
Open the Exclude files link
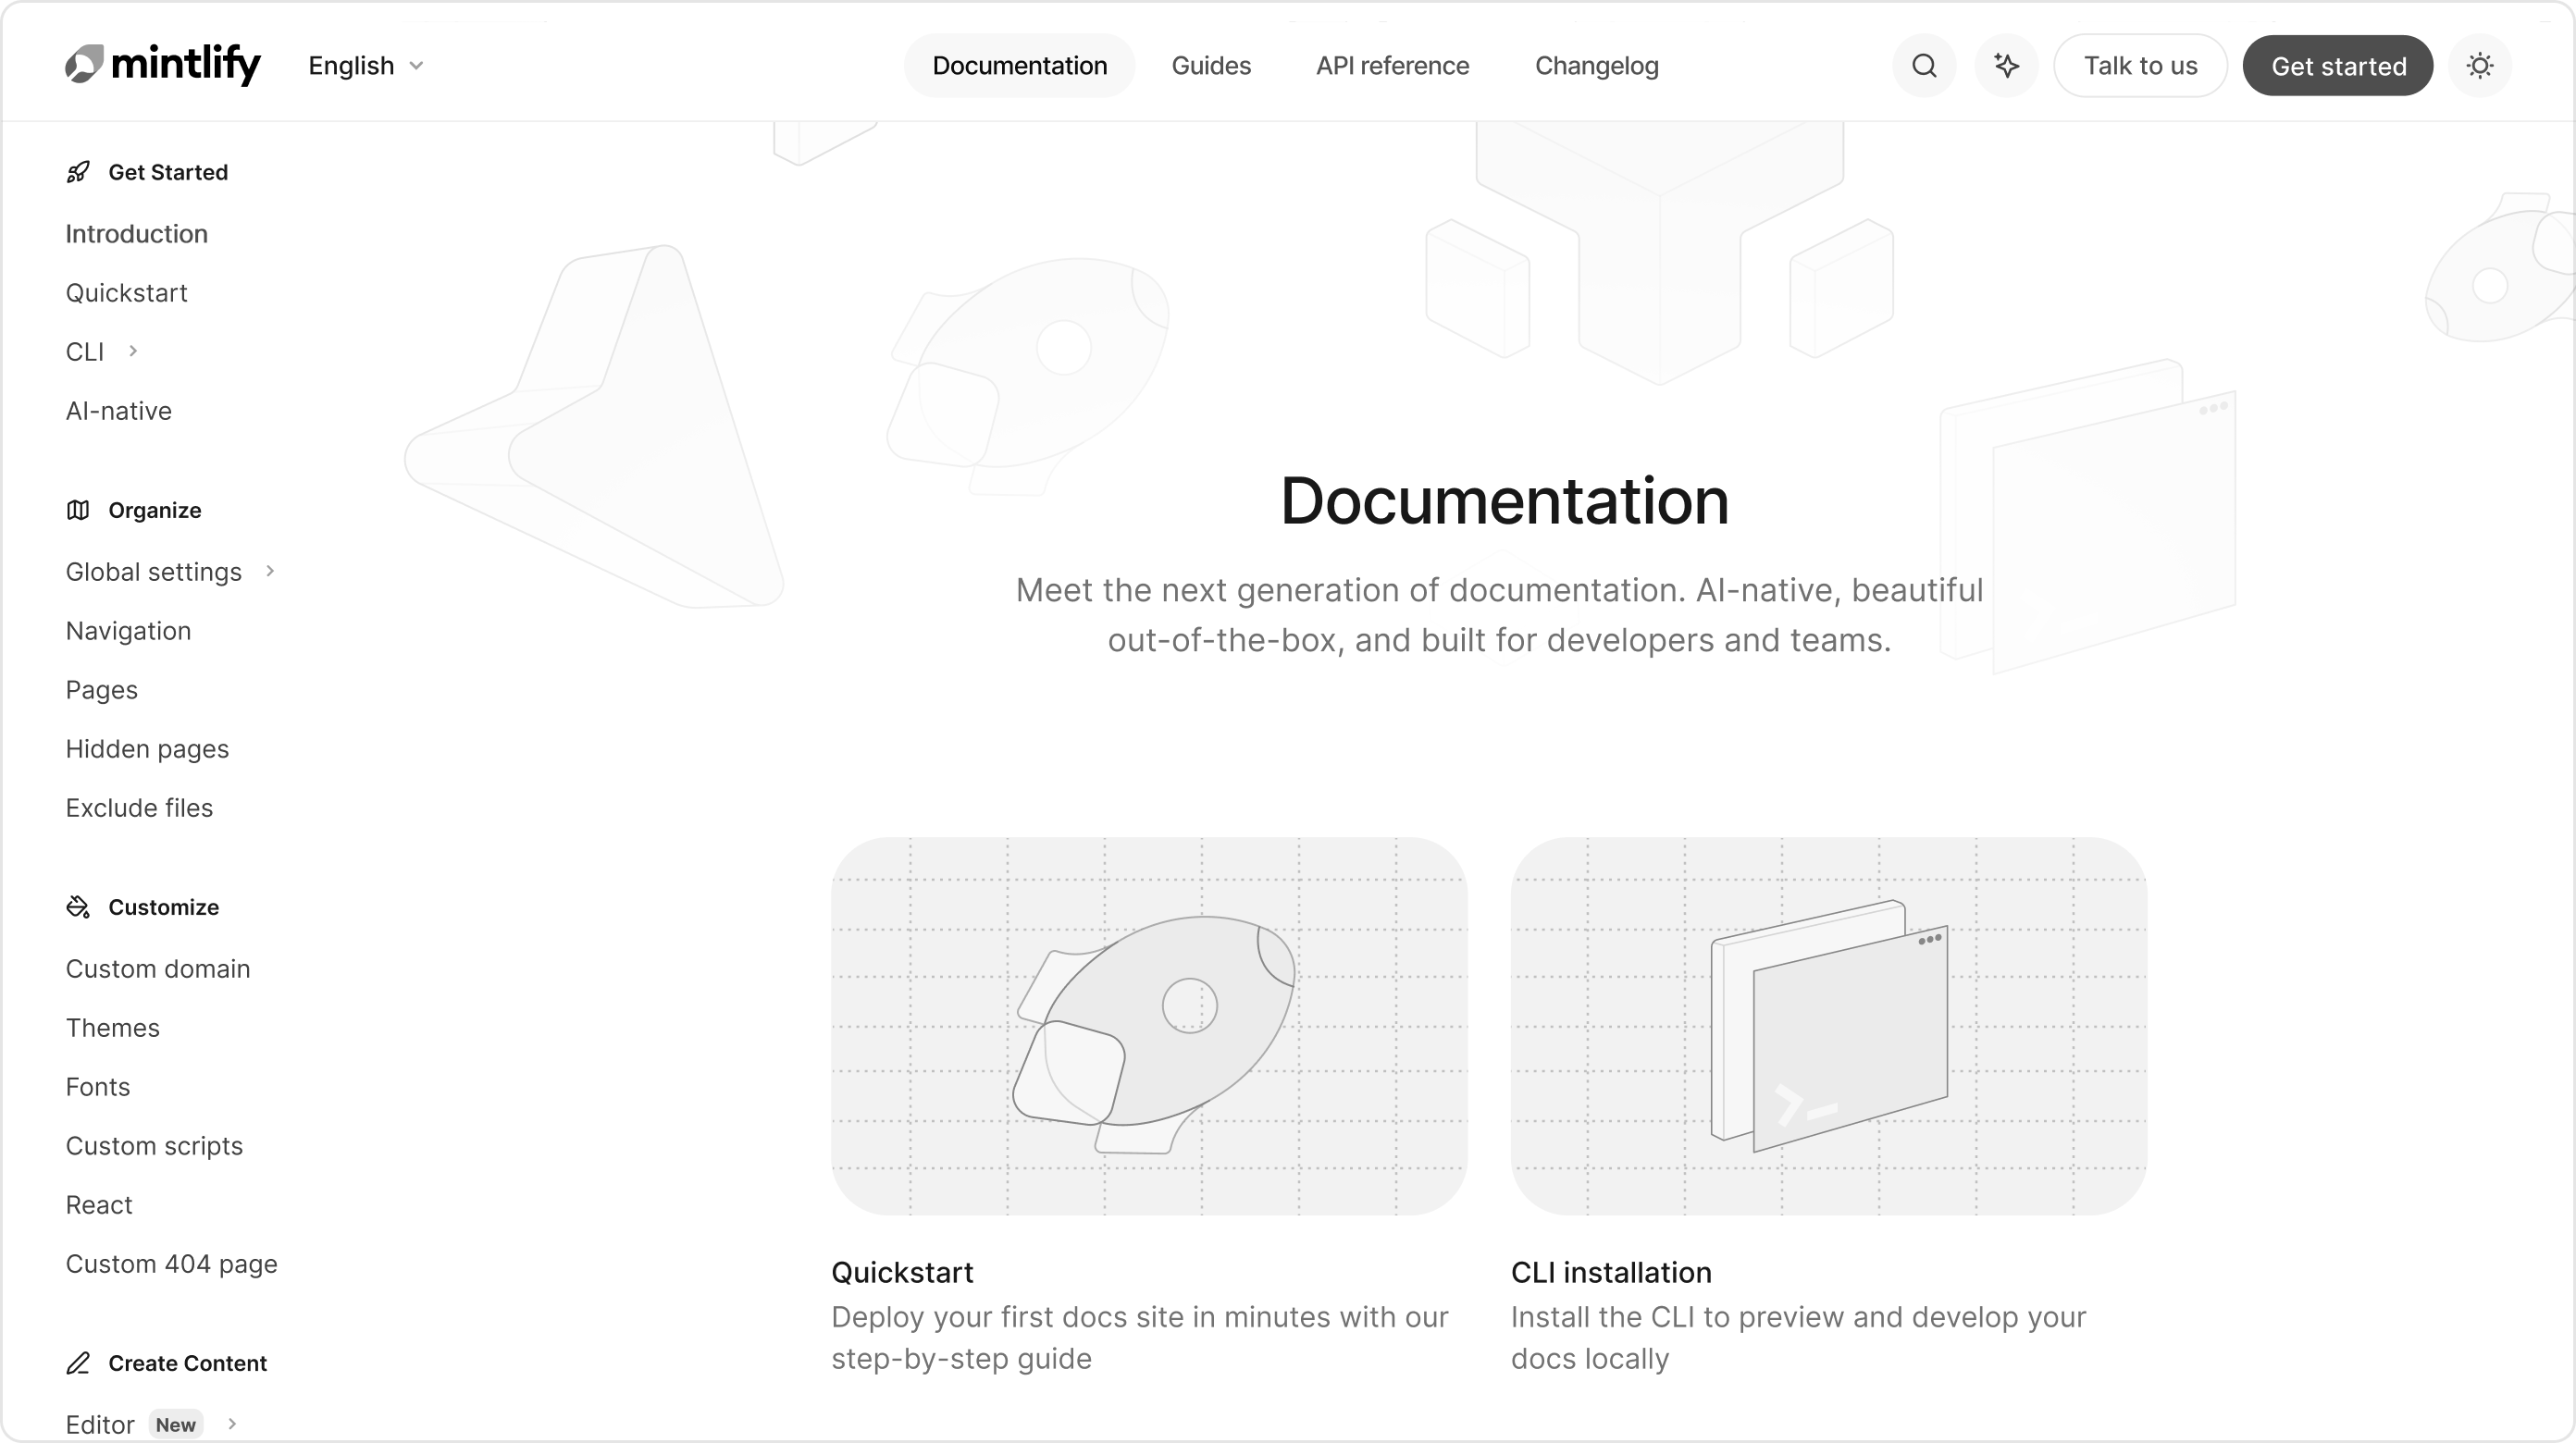pos(140,808)
